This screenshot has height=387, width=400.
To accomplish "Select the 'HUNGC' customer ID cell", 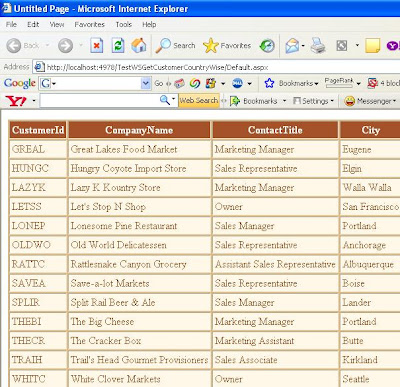I will [x=38, y=168].
